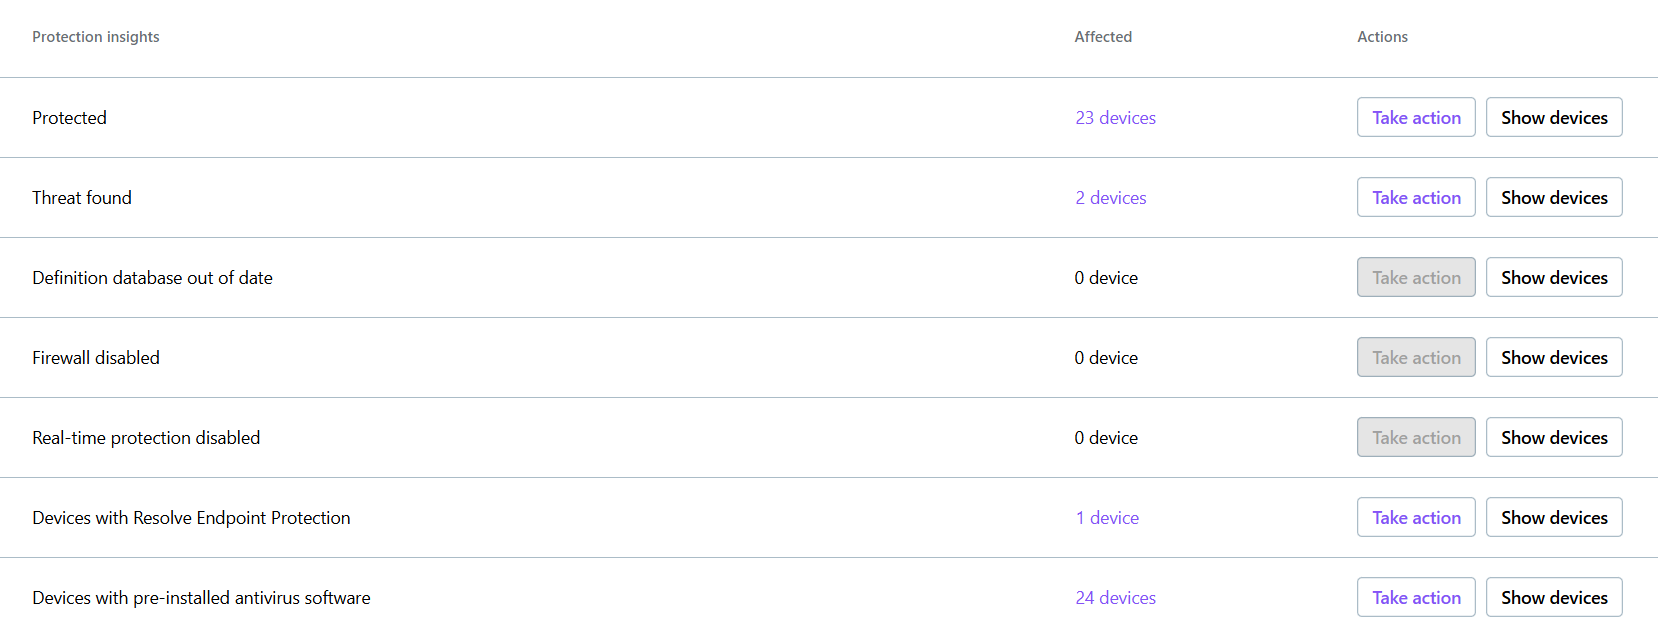The width and height of the screenshot is (1658, 634).
Task: Take action on Threat found row
Action: click(x=1415, y=197)
